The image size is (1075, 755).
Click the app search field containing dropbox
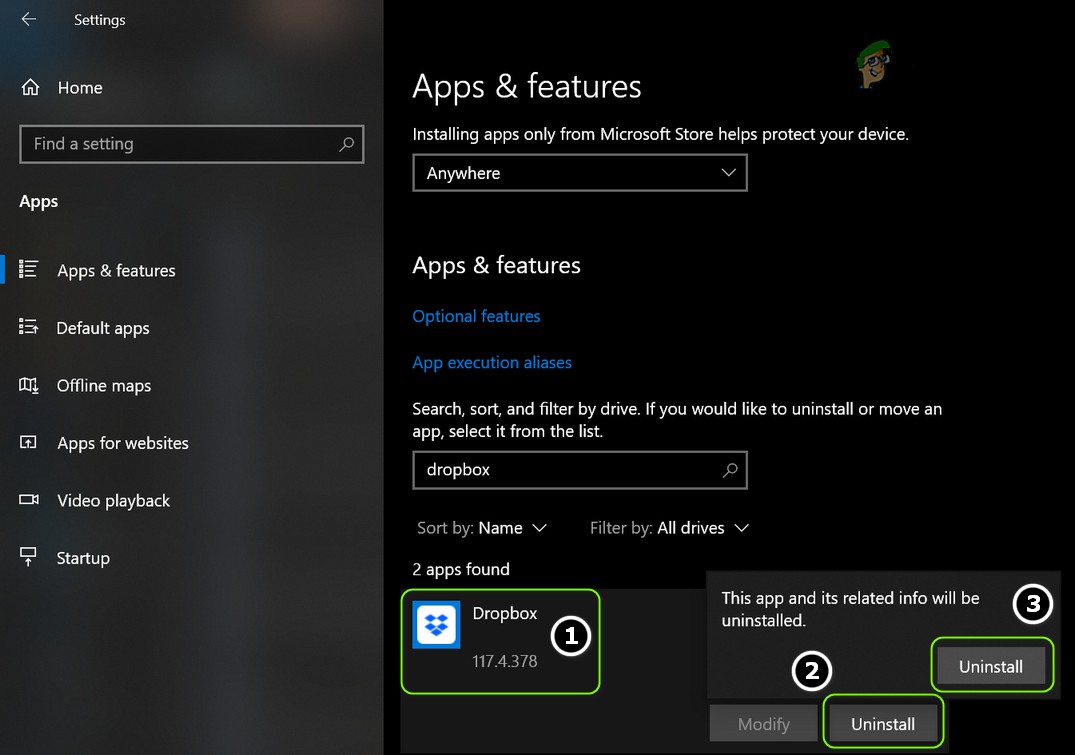point(580,470)
